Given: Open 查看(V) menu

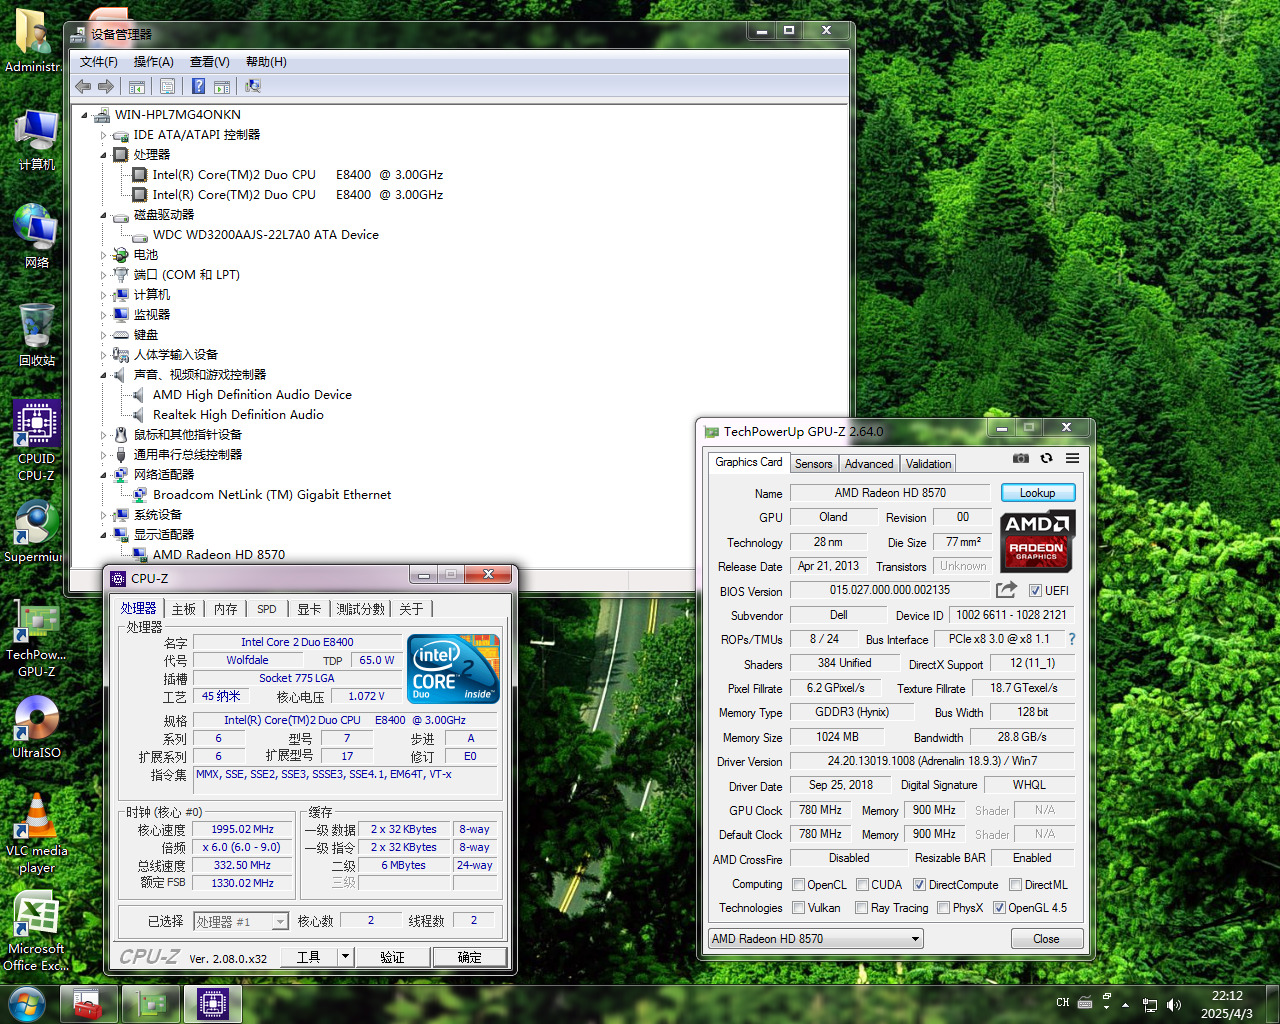Looking at the screenshot, I should pyautogui.click(x=209, y=62).
